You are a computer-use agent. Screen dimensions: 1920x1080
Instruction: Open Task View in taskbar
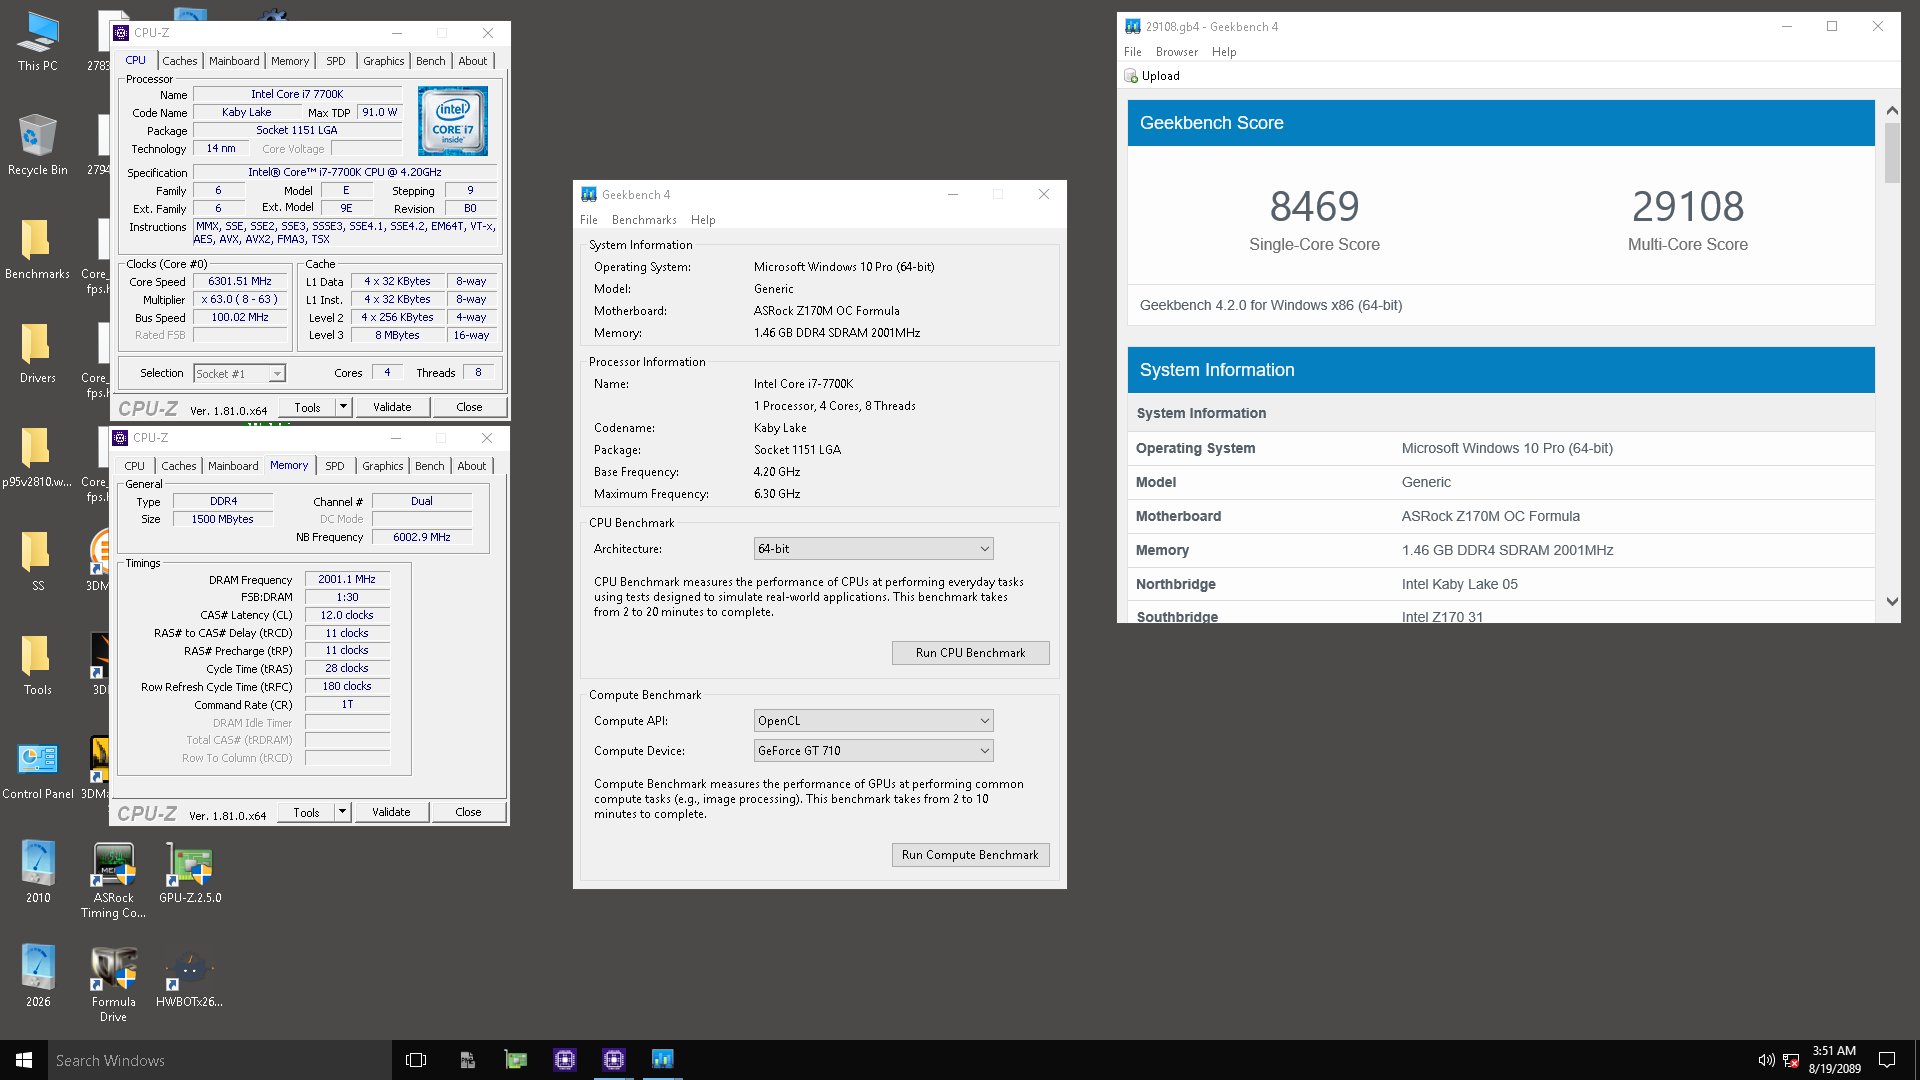point(416,1060)
